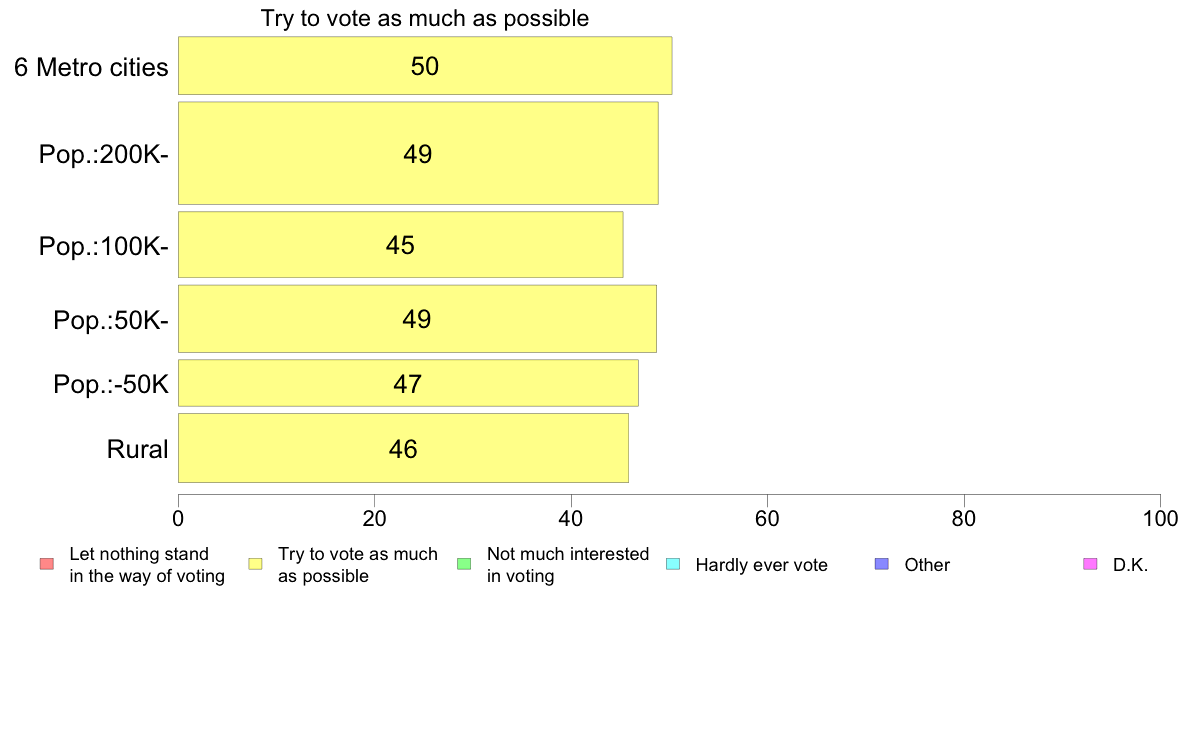Select the Pop.:200K- bar showing 49
The image size is (1188, 736).
click(x=418, y=153)
